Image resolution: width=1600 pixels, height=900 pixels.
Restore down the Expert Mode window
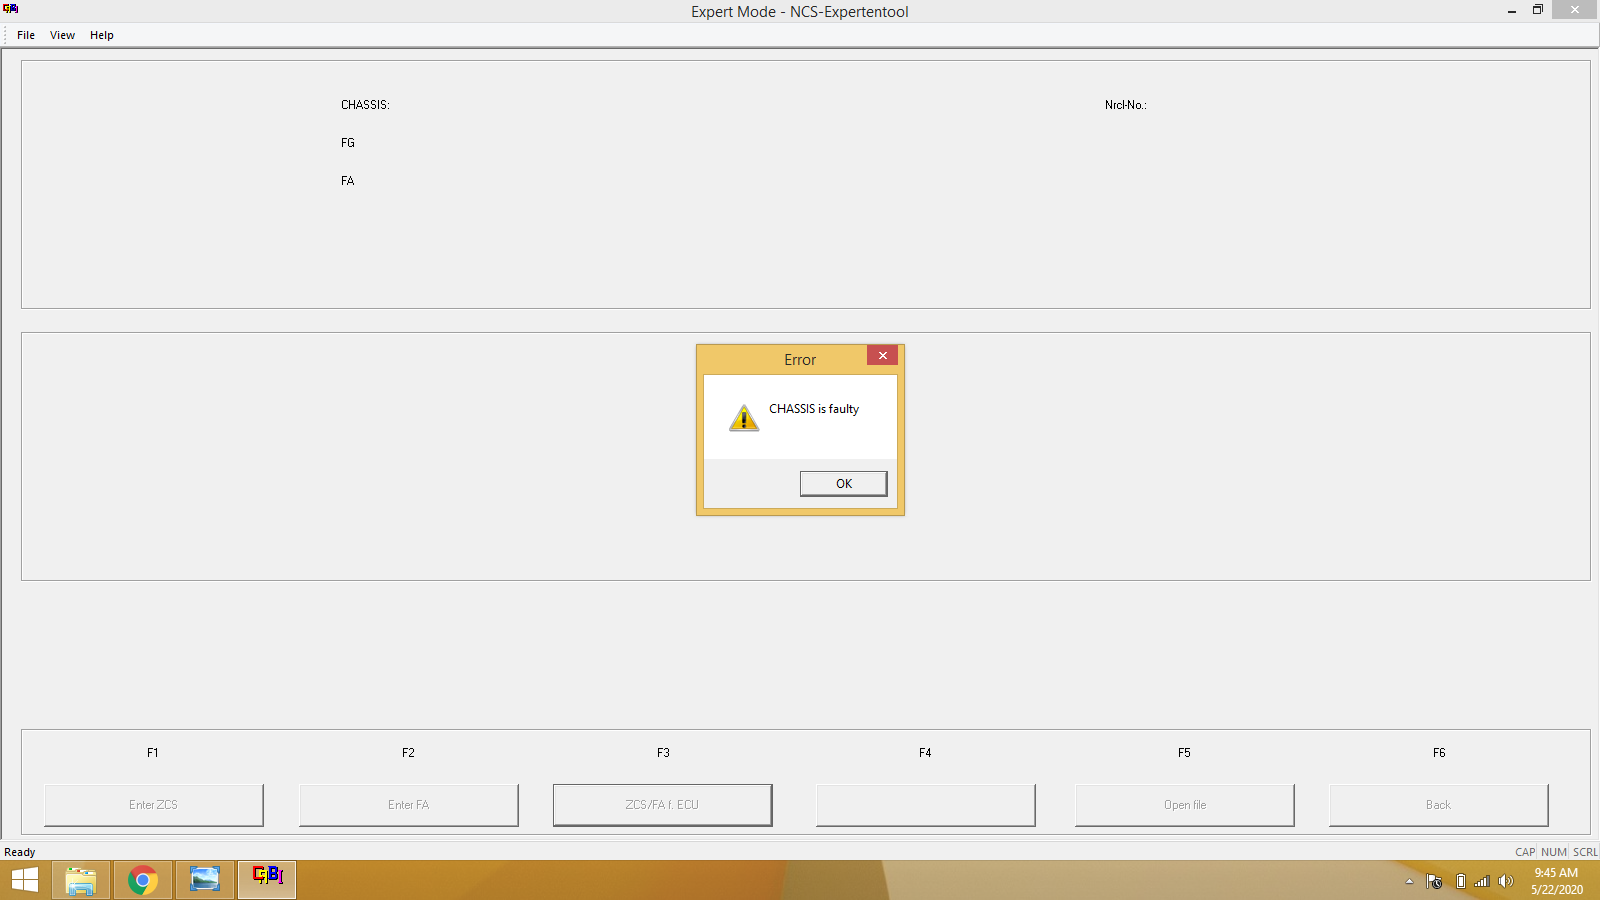click(x=1538, y=10)
